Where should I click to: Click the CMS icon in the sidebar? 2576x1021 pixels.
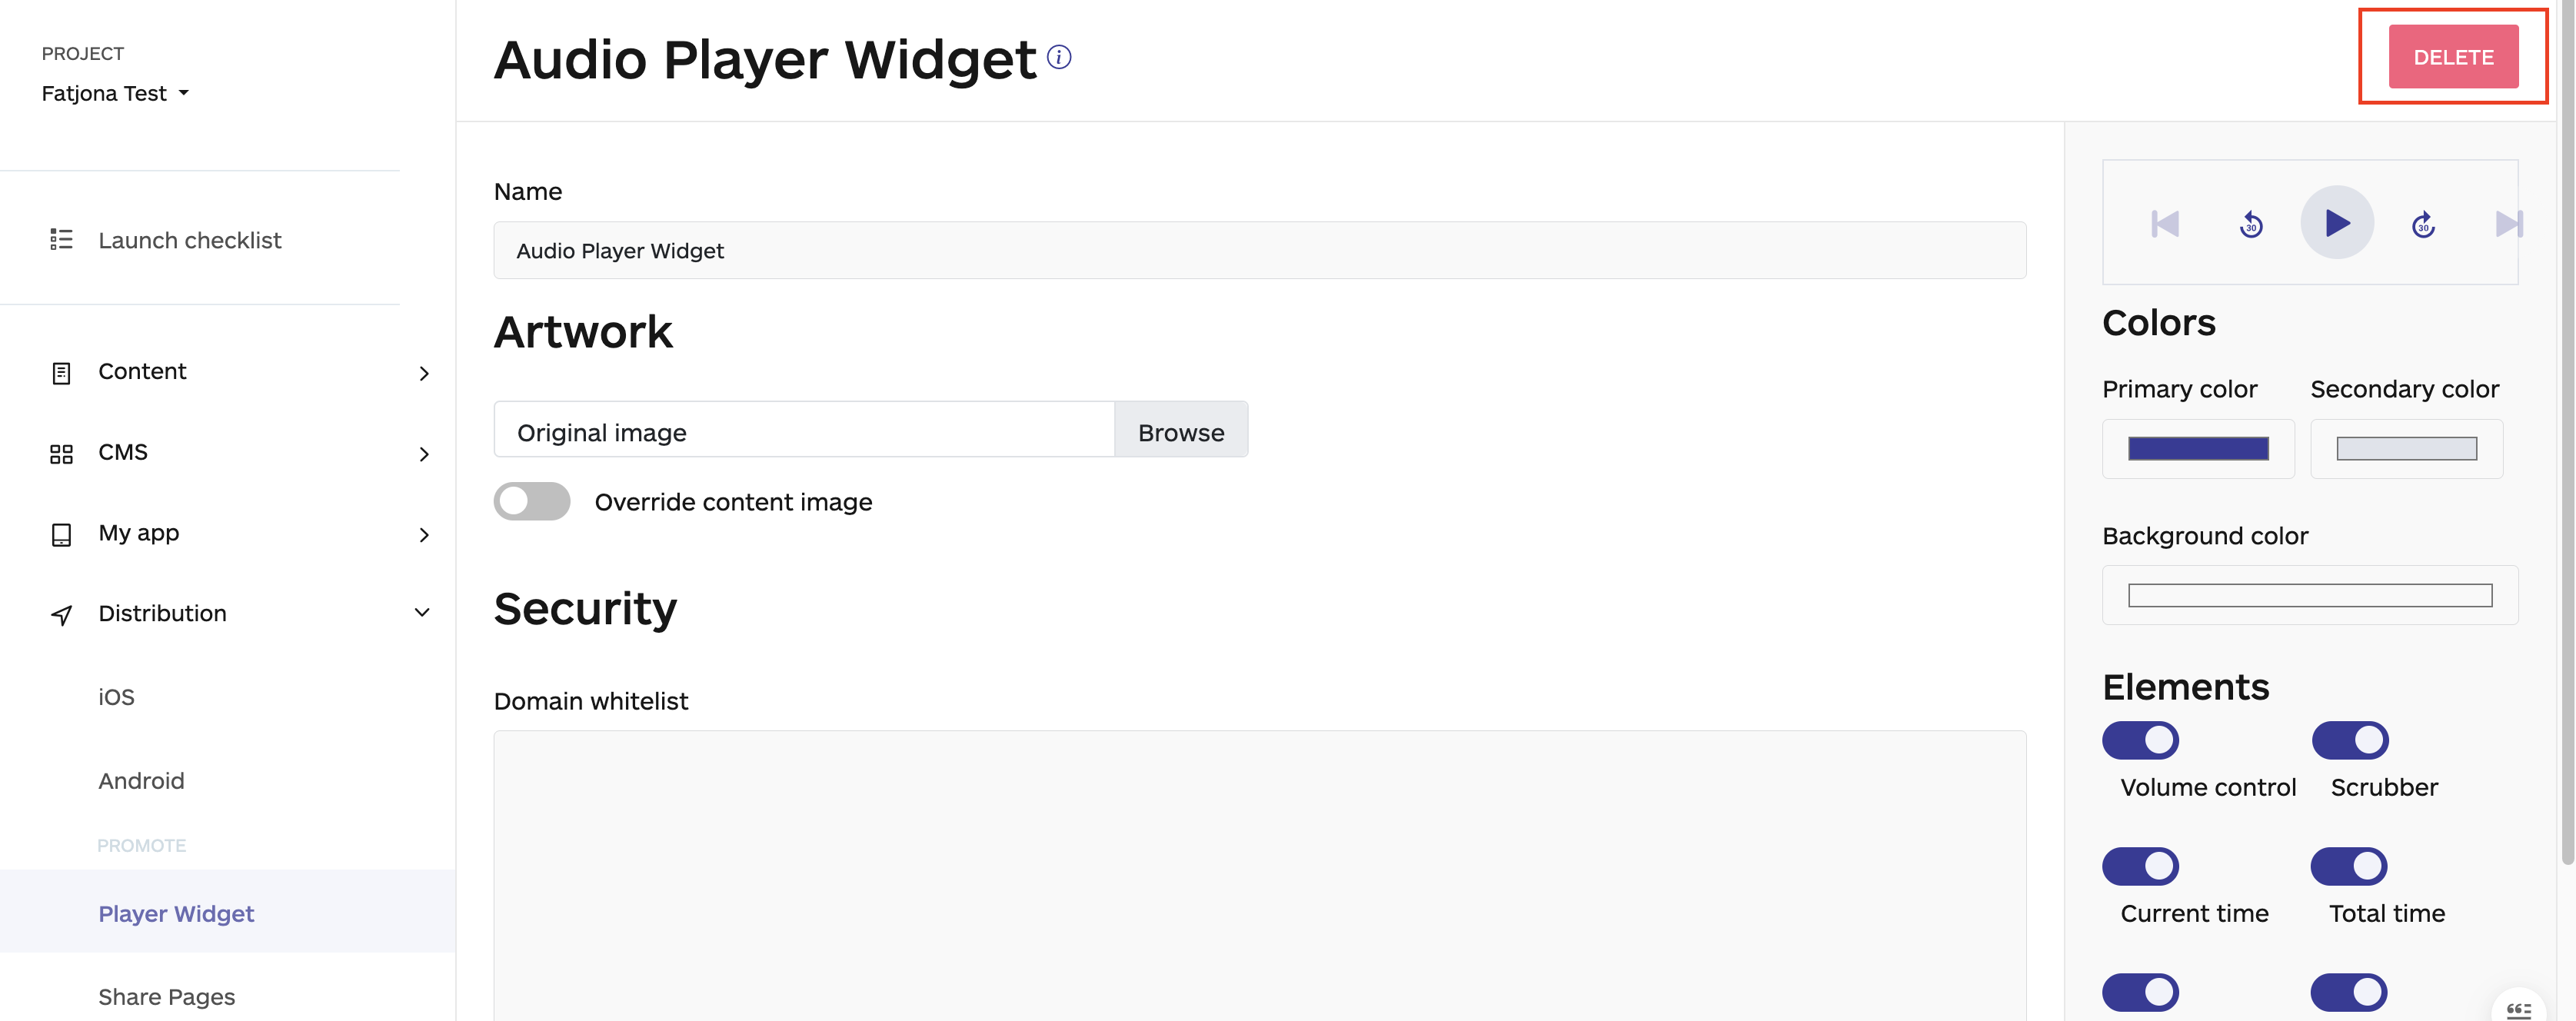pos(61,453)
